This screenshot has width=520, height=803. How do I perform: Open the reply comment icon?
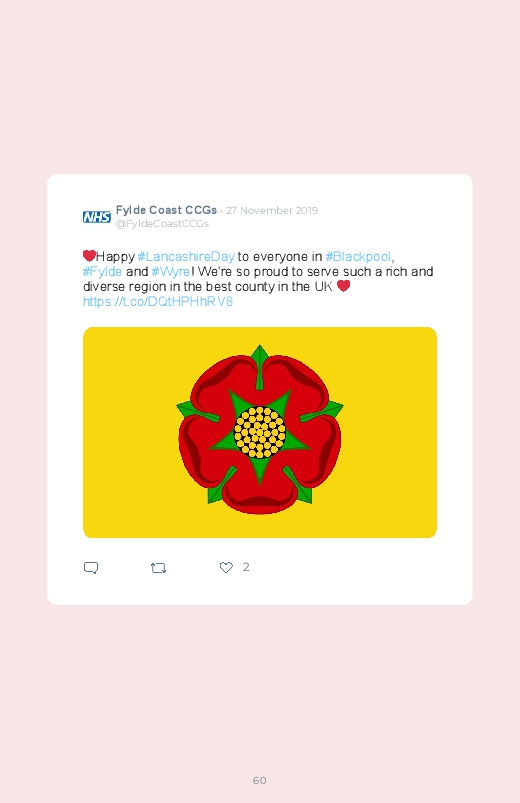tap(91, 567)
